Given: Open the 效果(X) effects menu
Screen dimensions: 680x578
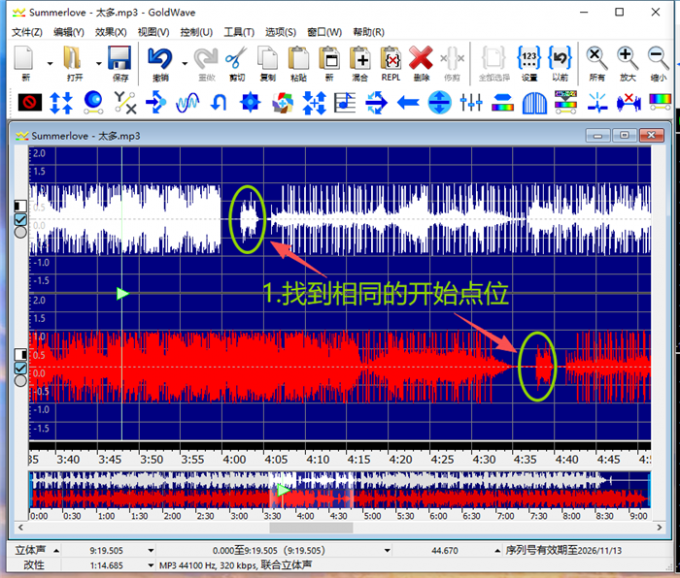Looking at the screenshot, I should pyautogui.click(x=110, y=32).
